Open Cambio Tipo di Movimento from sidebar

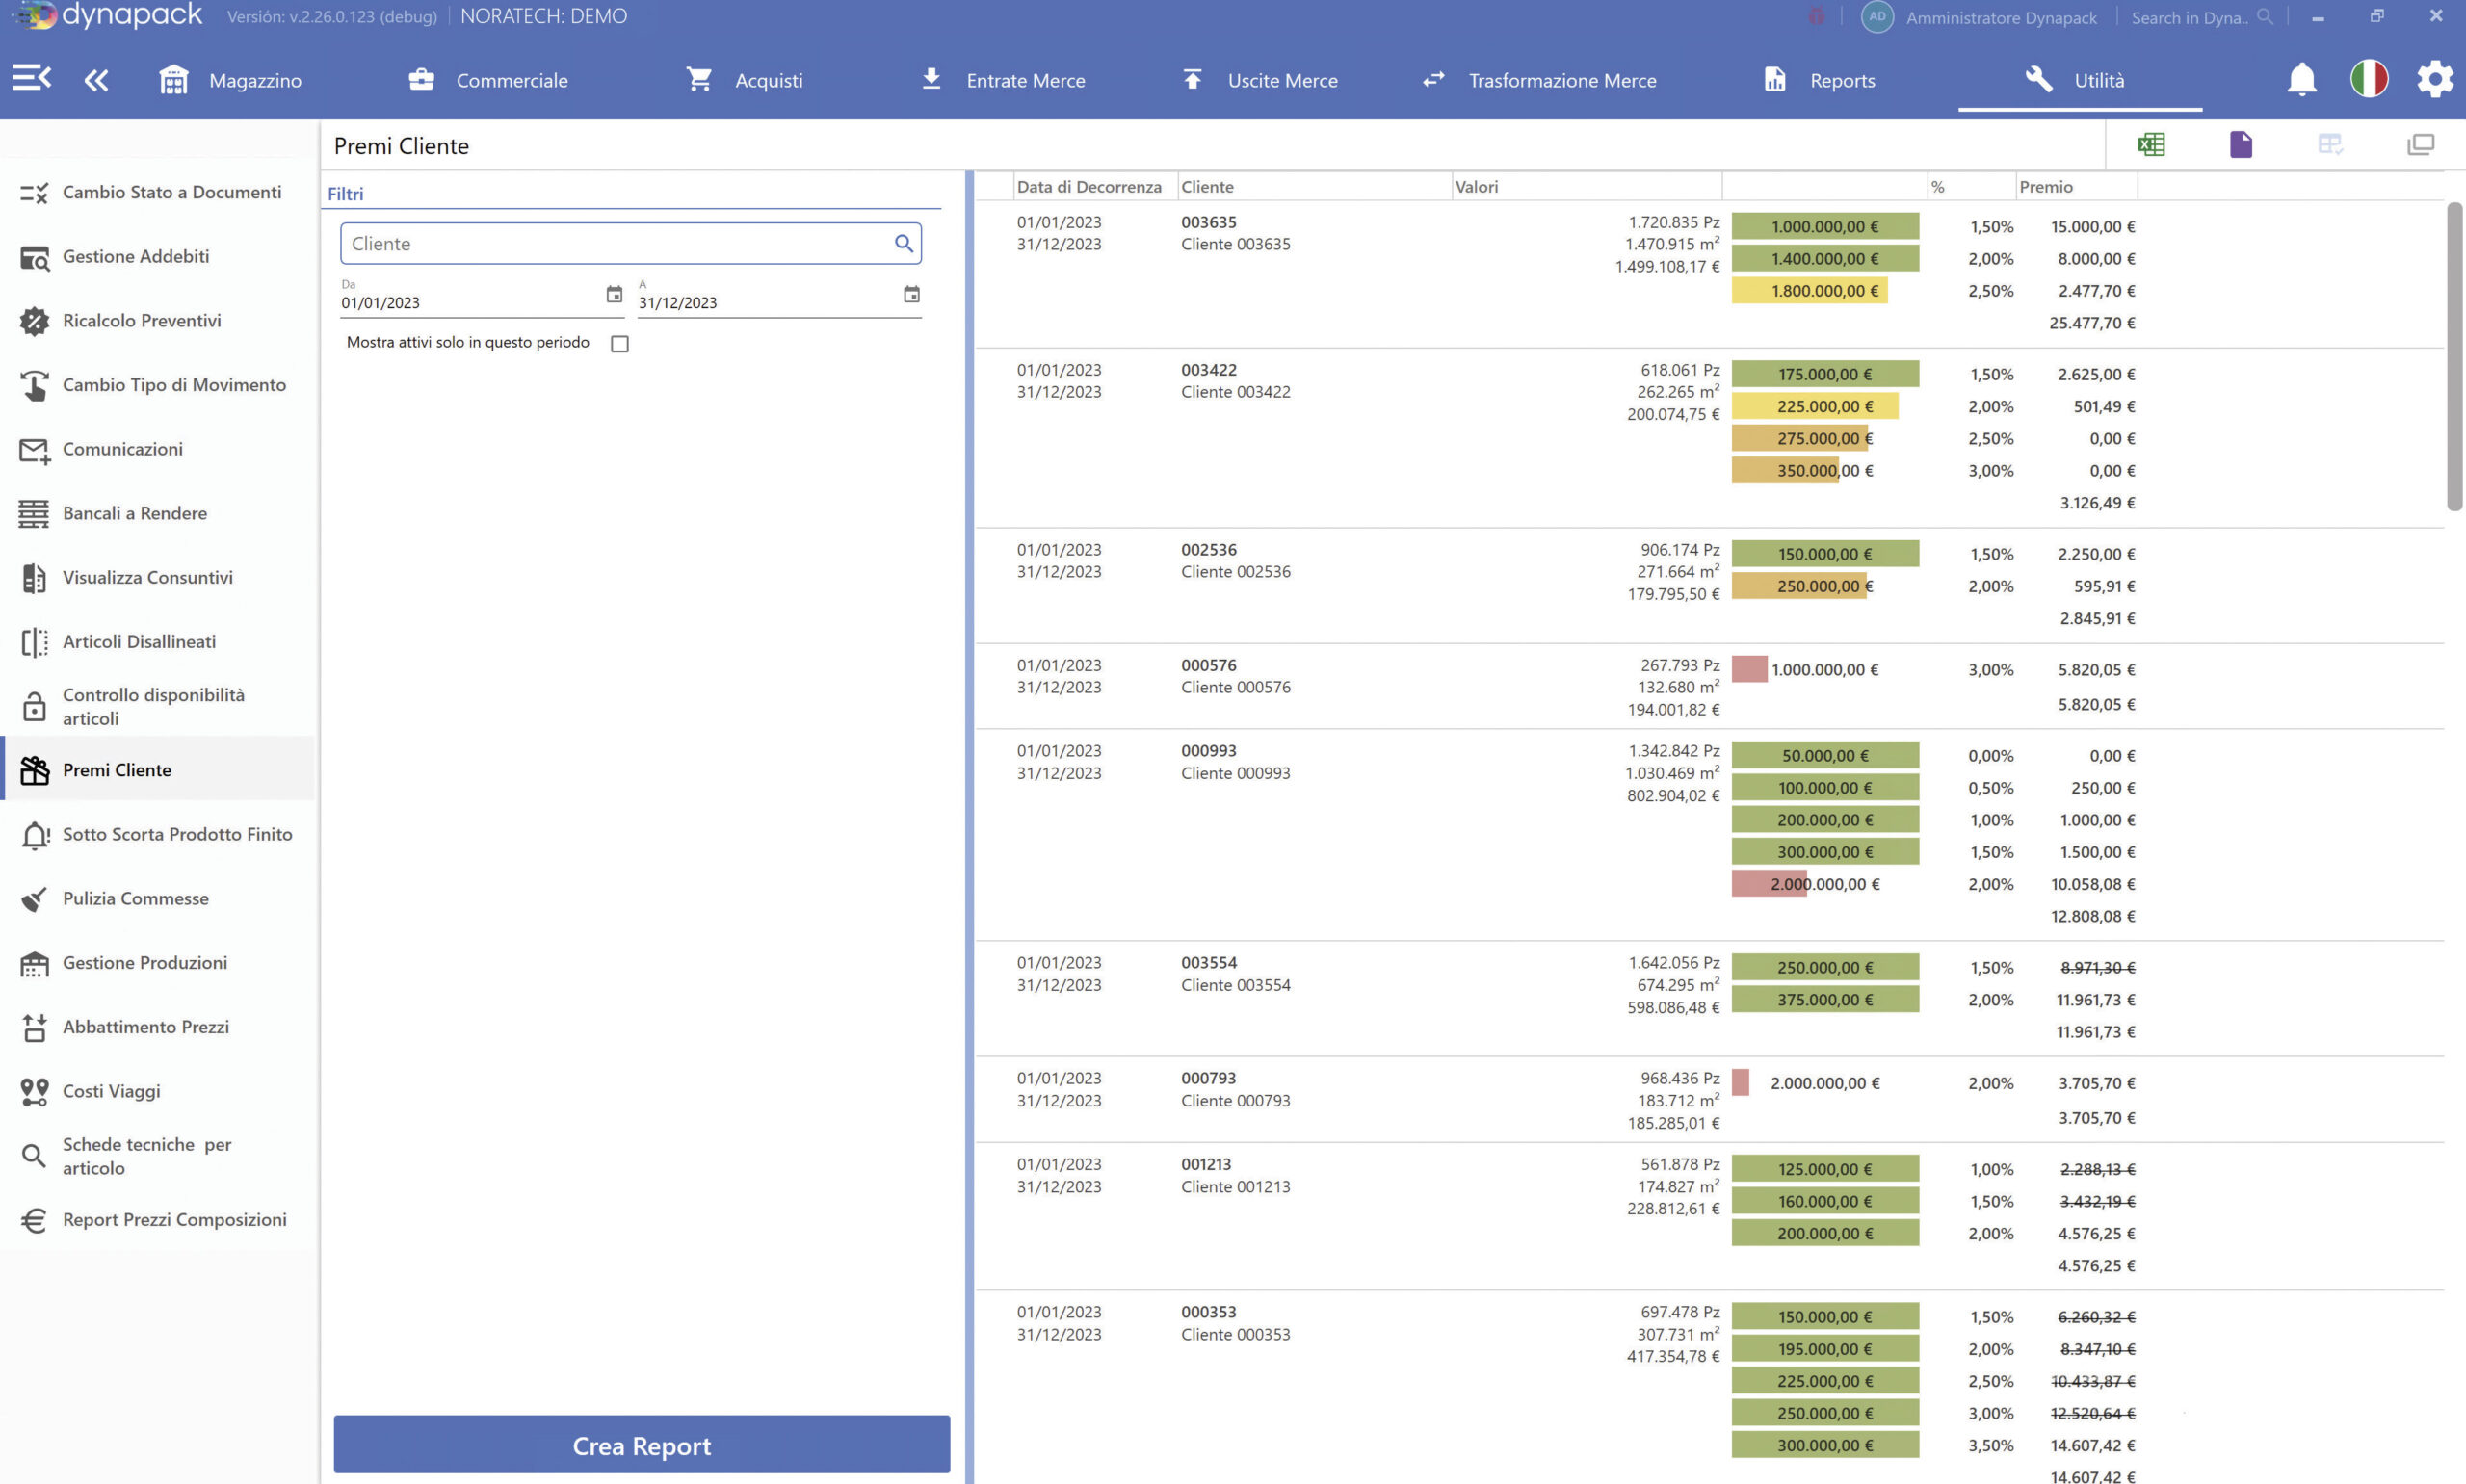pyautogui.click(x=159, y=385)
